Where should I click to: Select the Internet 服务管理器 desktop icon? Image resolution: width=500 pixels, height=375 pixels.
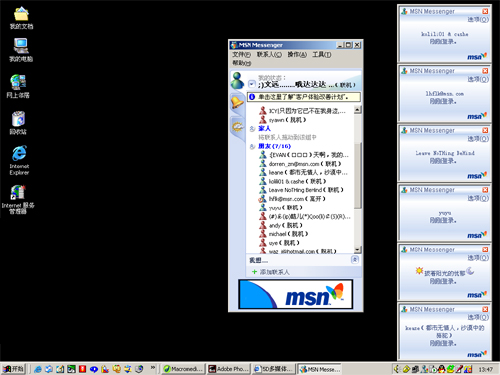(x=18, y=192)
